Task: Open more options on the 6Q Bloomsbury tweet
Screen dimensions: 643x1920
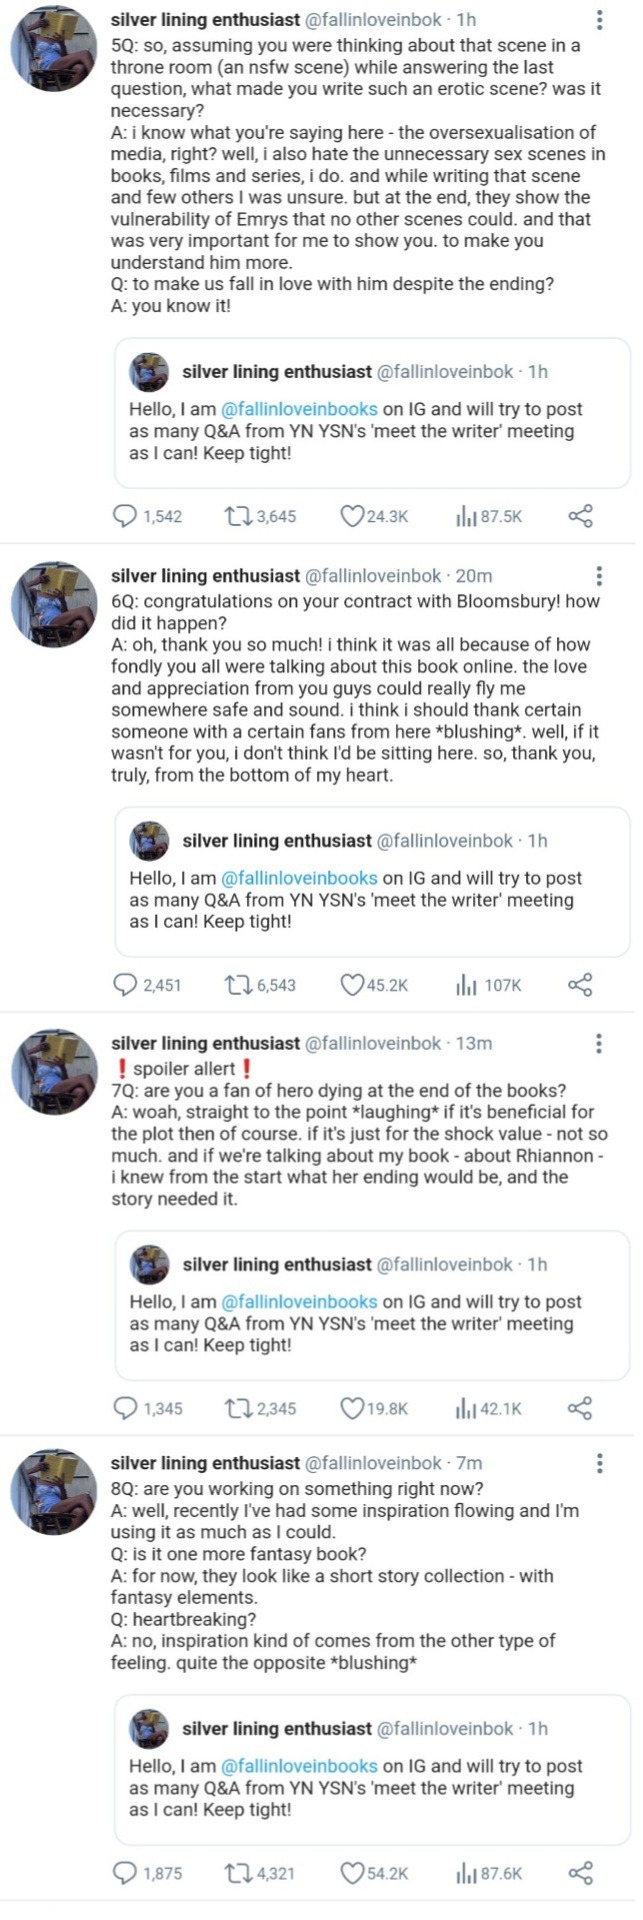Action: click(x=599, y=576)
